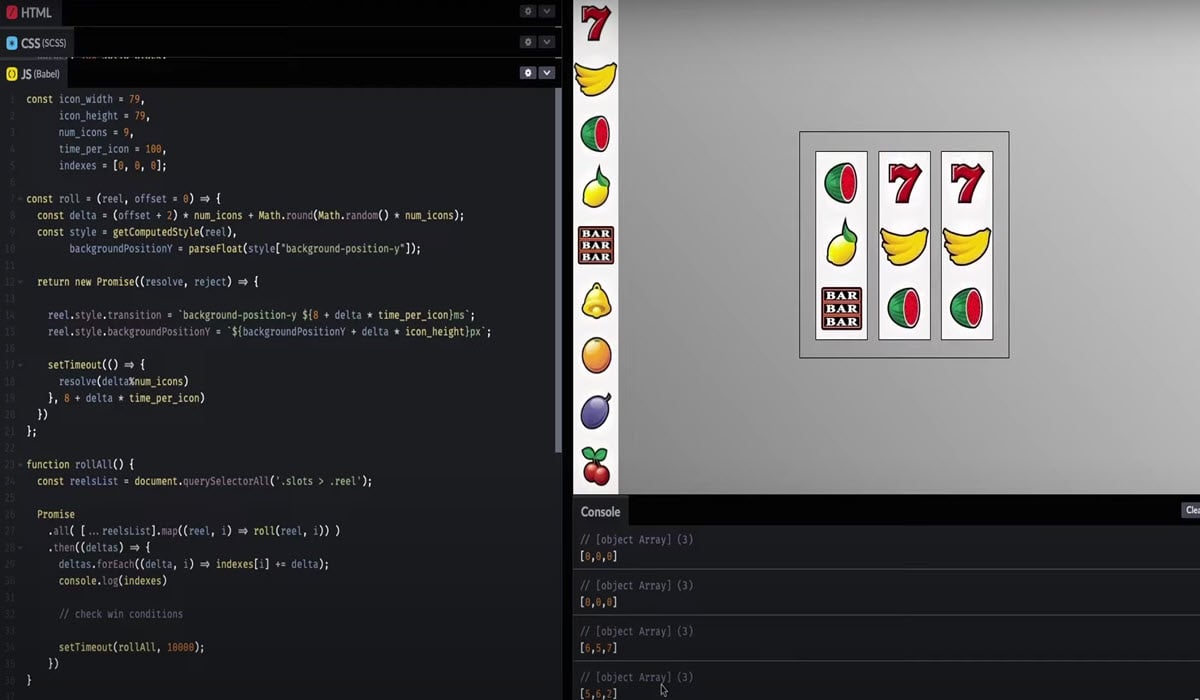Click the watermelon in the sprite strip
Screen dimensions: 1200x700
[x=595, y=133]
